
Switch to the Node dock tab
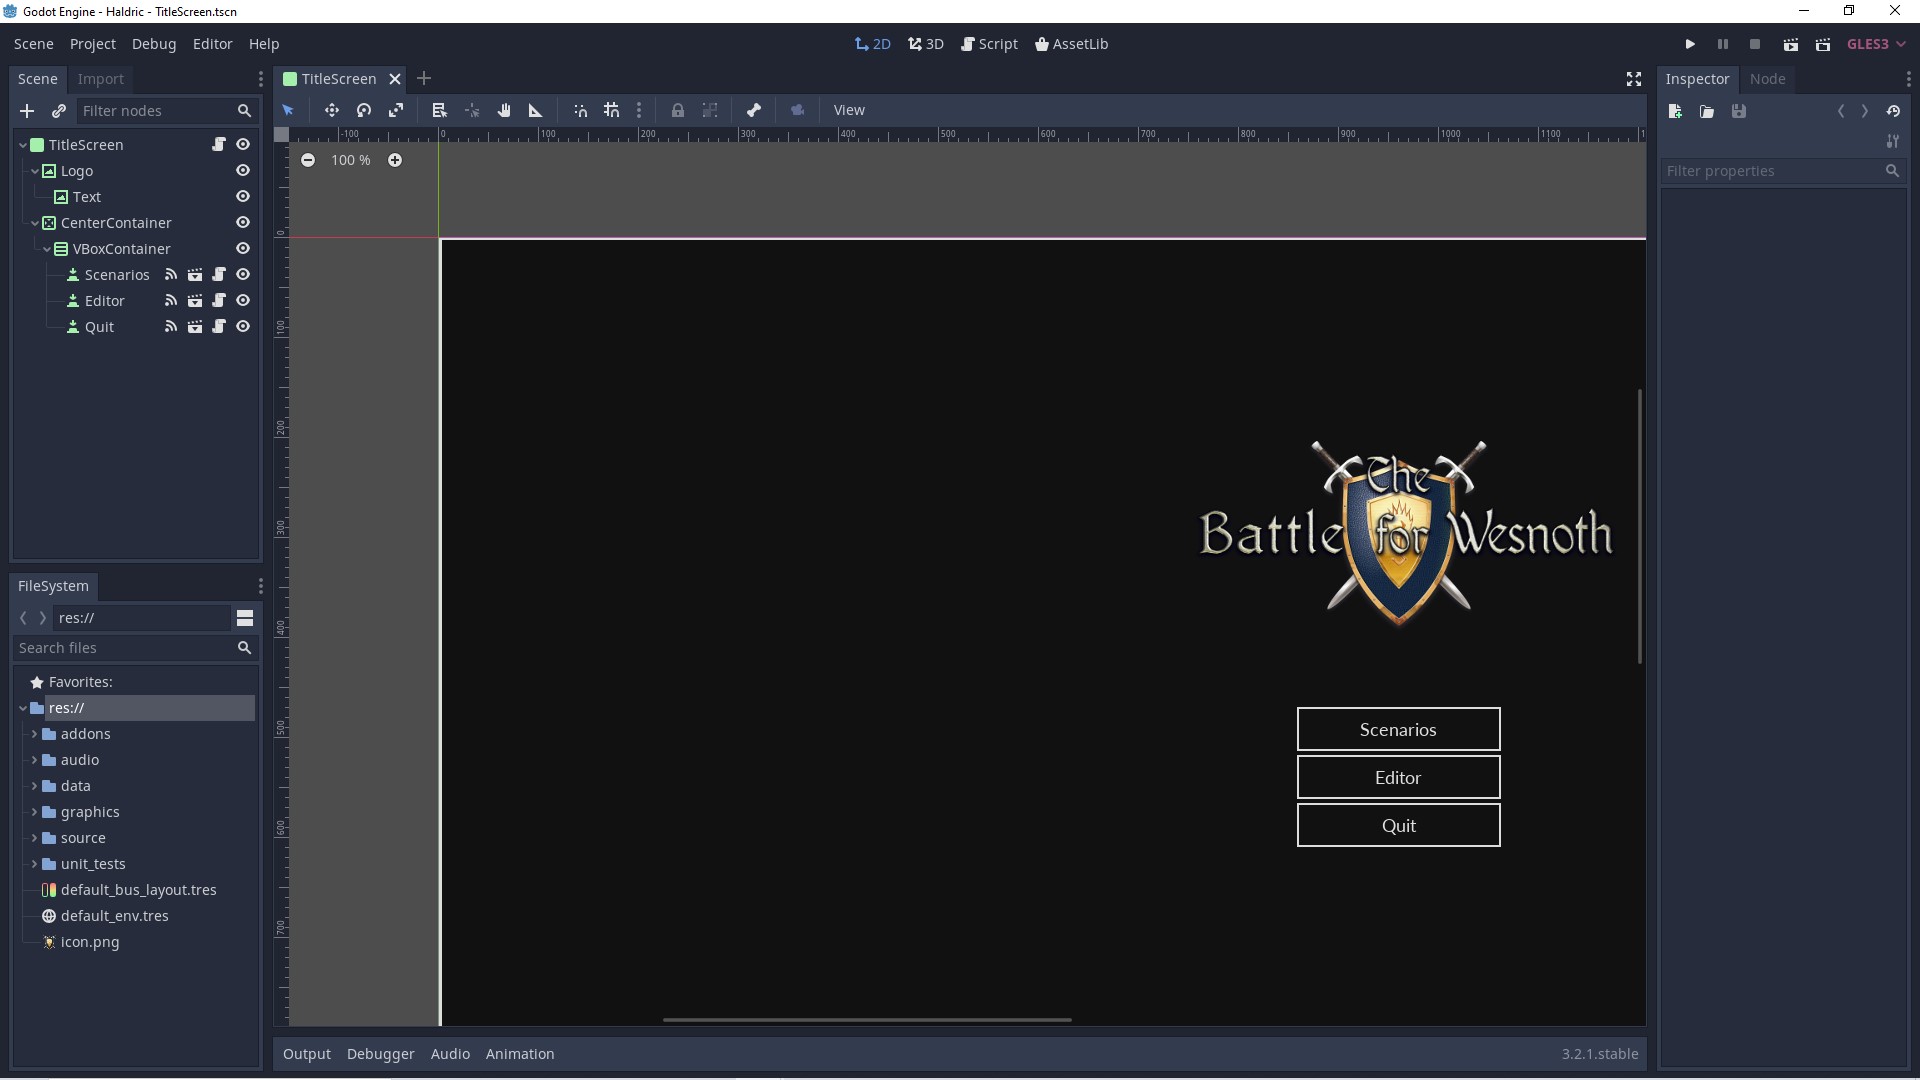1767,79
